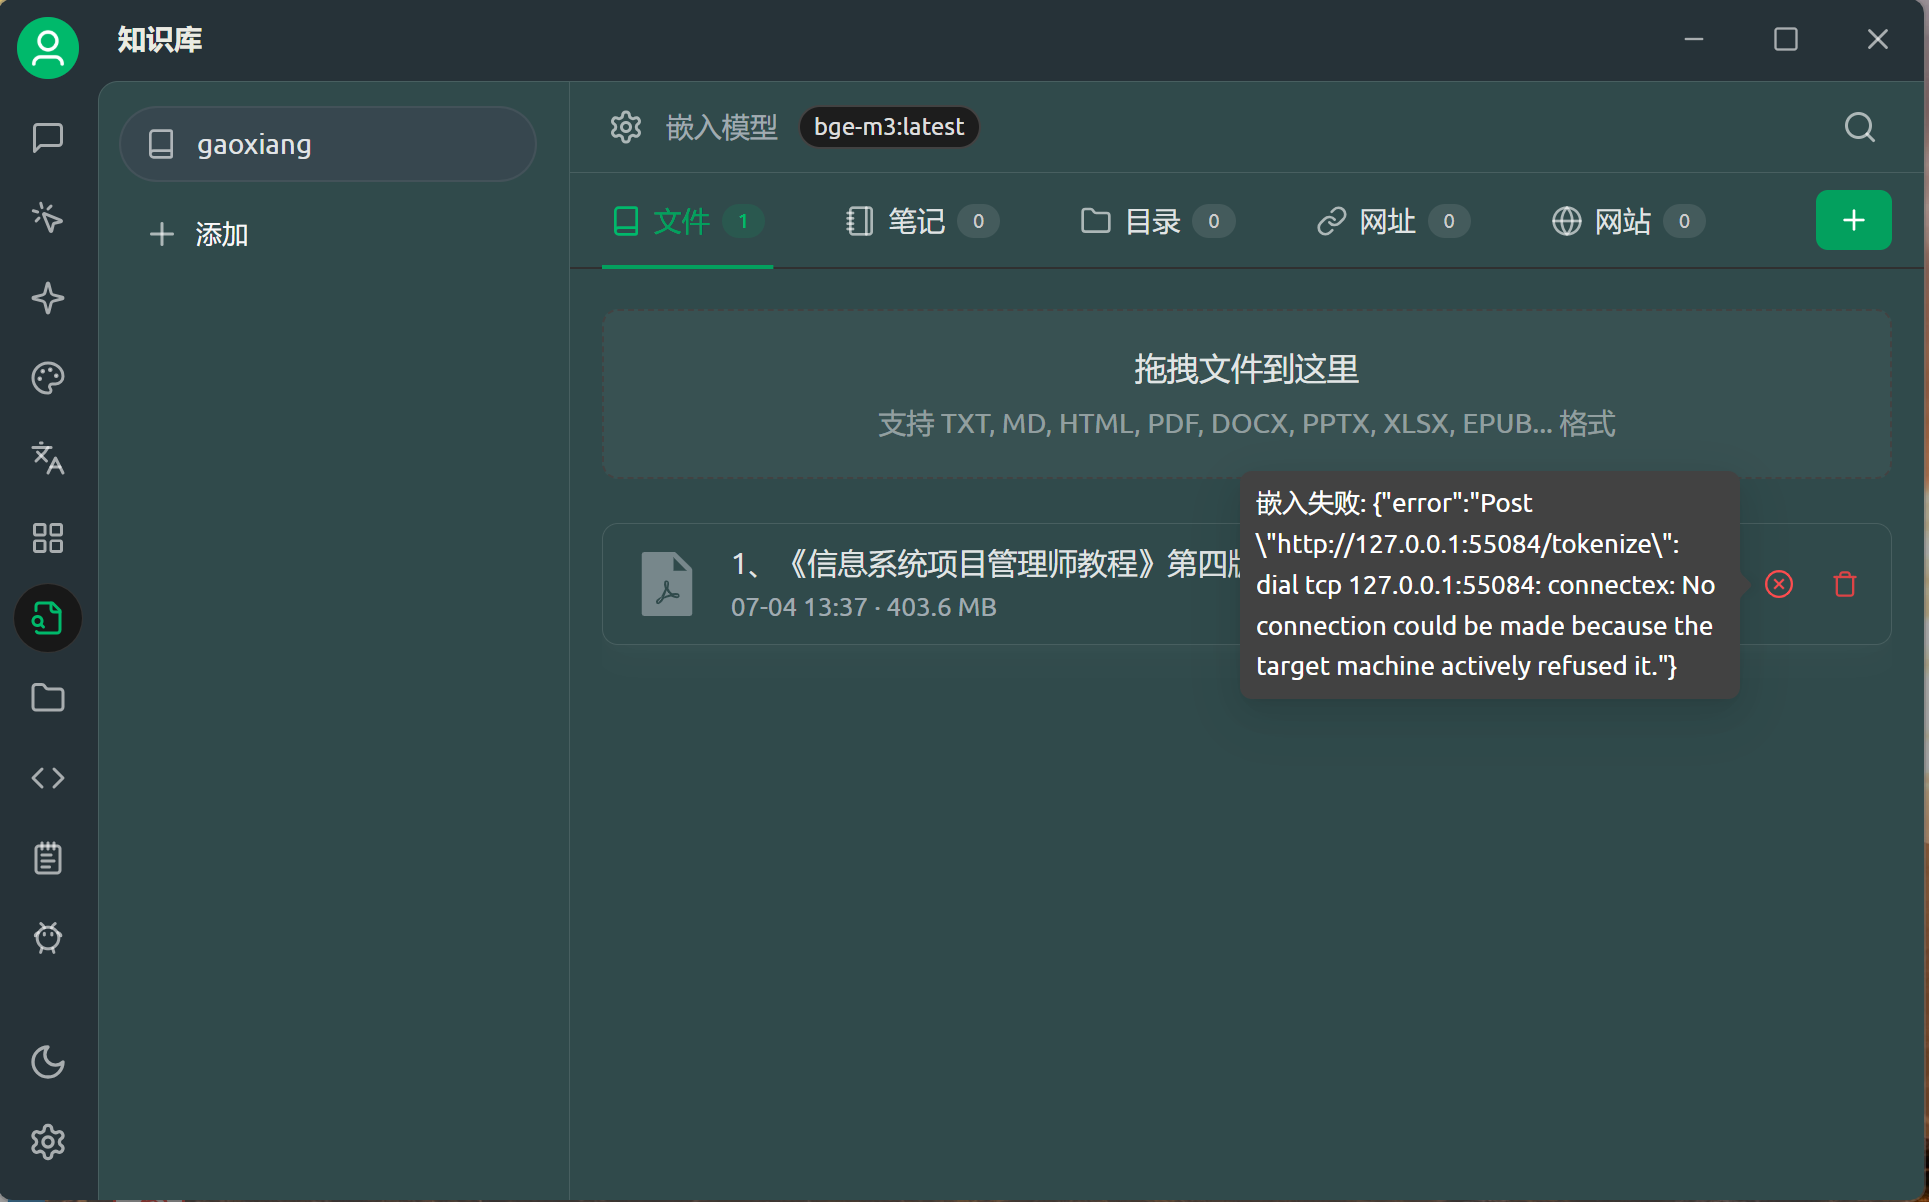Switch to the 笔记 tab

point(921,221)
